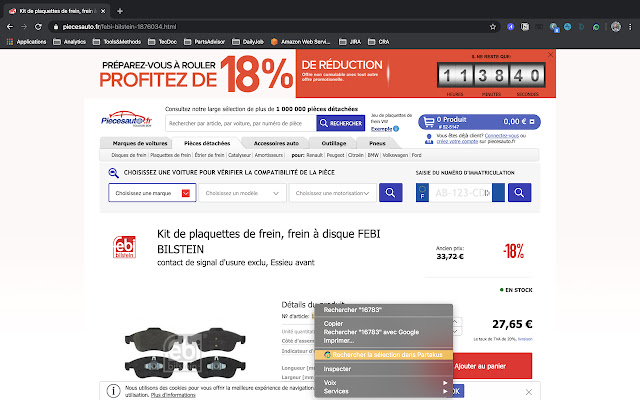Click the info icon next to Exemple
This screenshot has width=640, height=400.
pyautogui.click(x=396, y=129)
